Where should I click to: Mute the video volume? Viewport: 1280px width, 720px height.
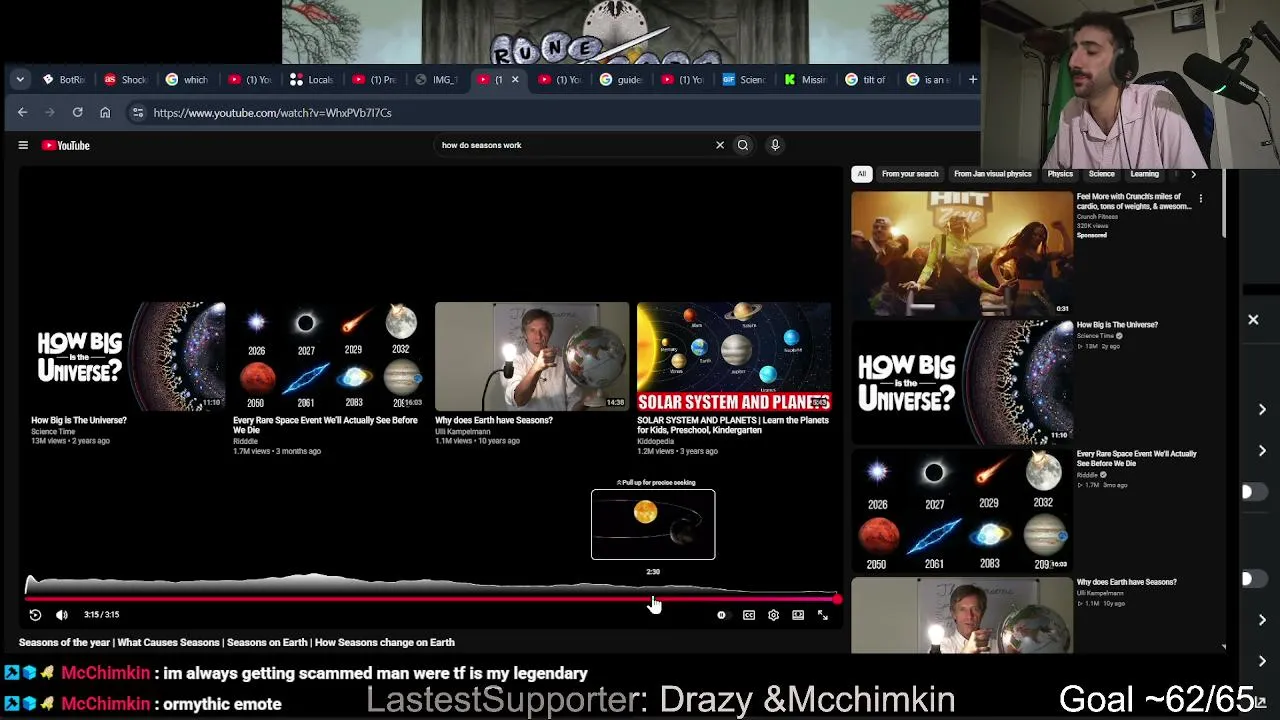click(62, 615)
